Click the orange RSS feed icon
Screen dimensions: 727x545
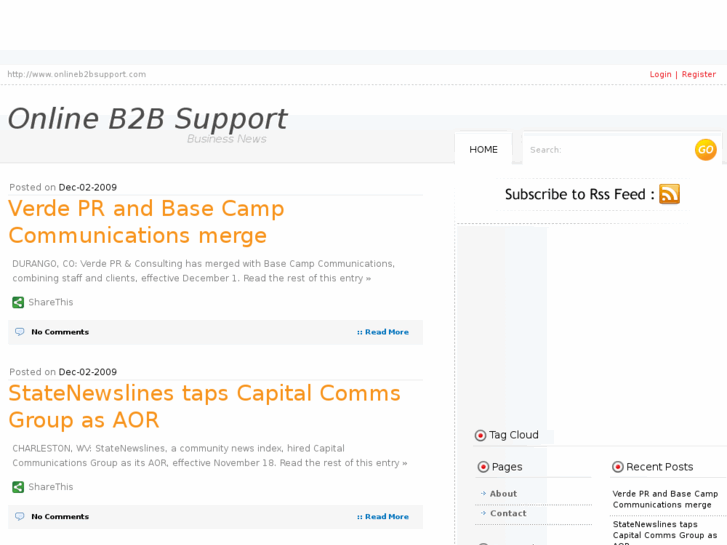(x=669, y=194)
